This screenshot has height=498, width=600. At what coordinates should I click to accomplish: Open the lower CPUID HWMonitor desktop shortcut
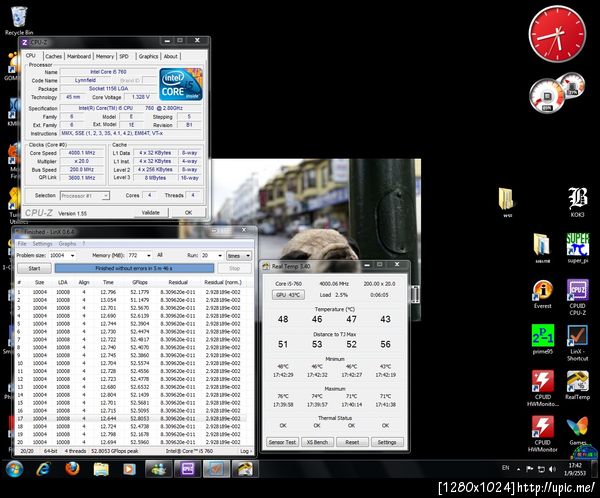543,434
